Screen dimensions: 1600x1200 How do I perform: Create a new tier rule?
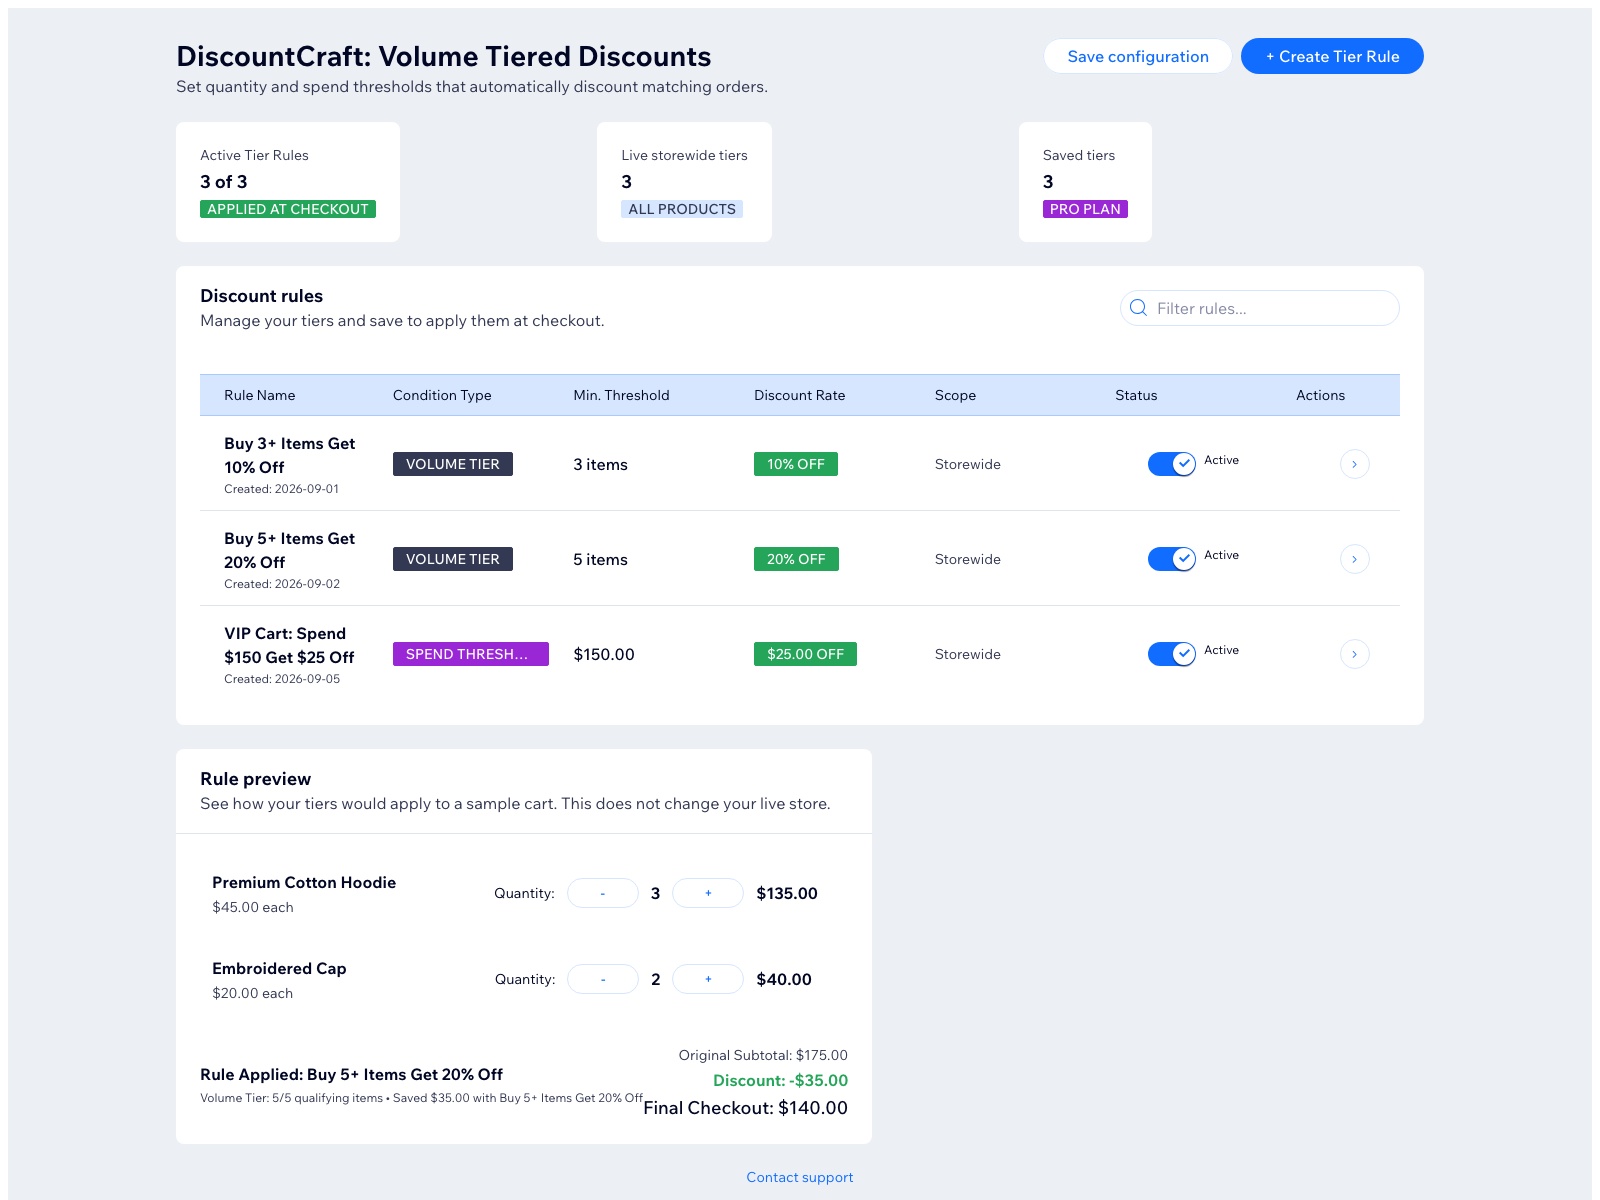(x=1332, y=56)
